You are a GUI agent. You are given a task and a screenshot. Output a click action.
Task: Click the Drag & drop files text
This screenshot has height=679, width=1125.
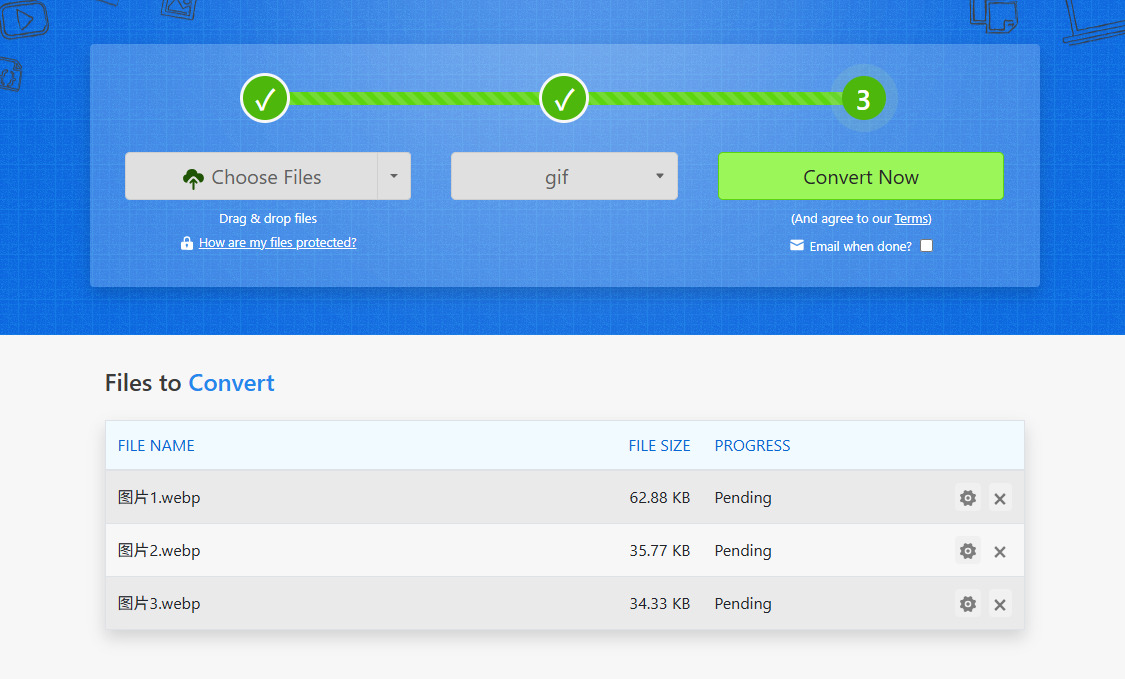coord(268,218)
